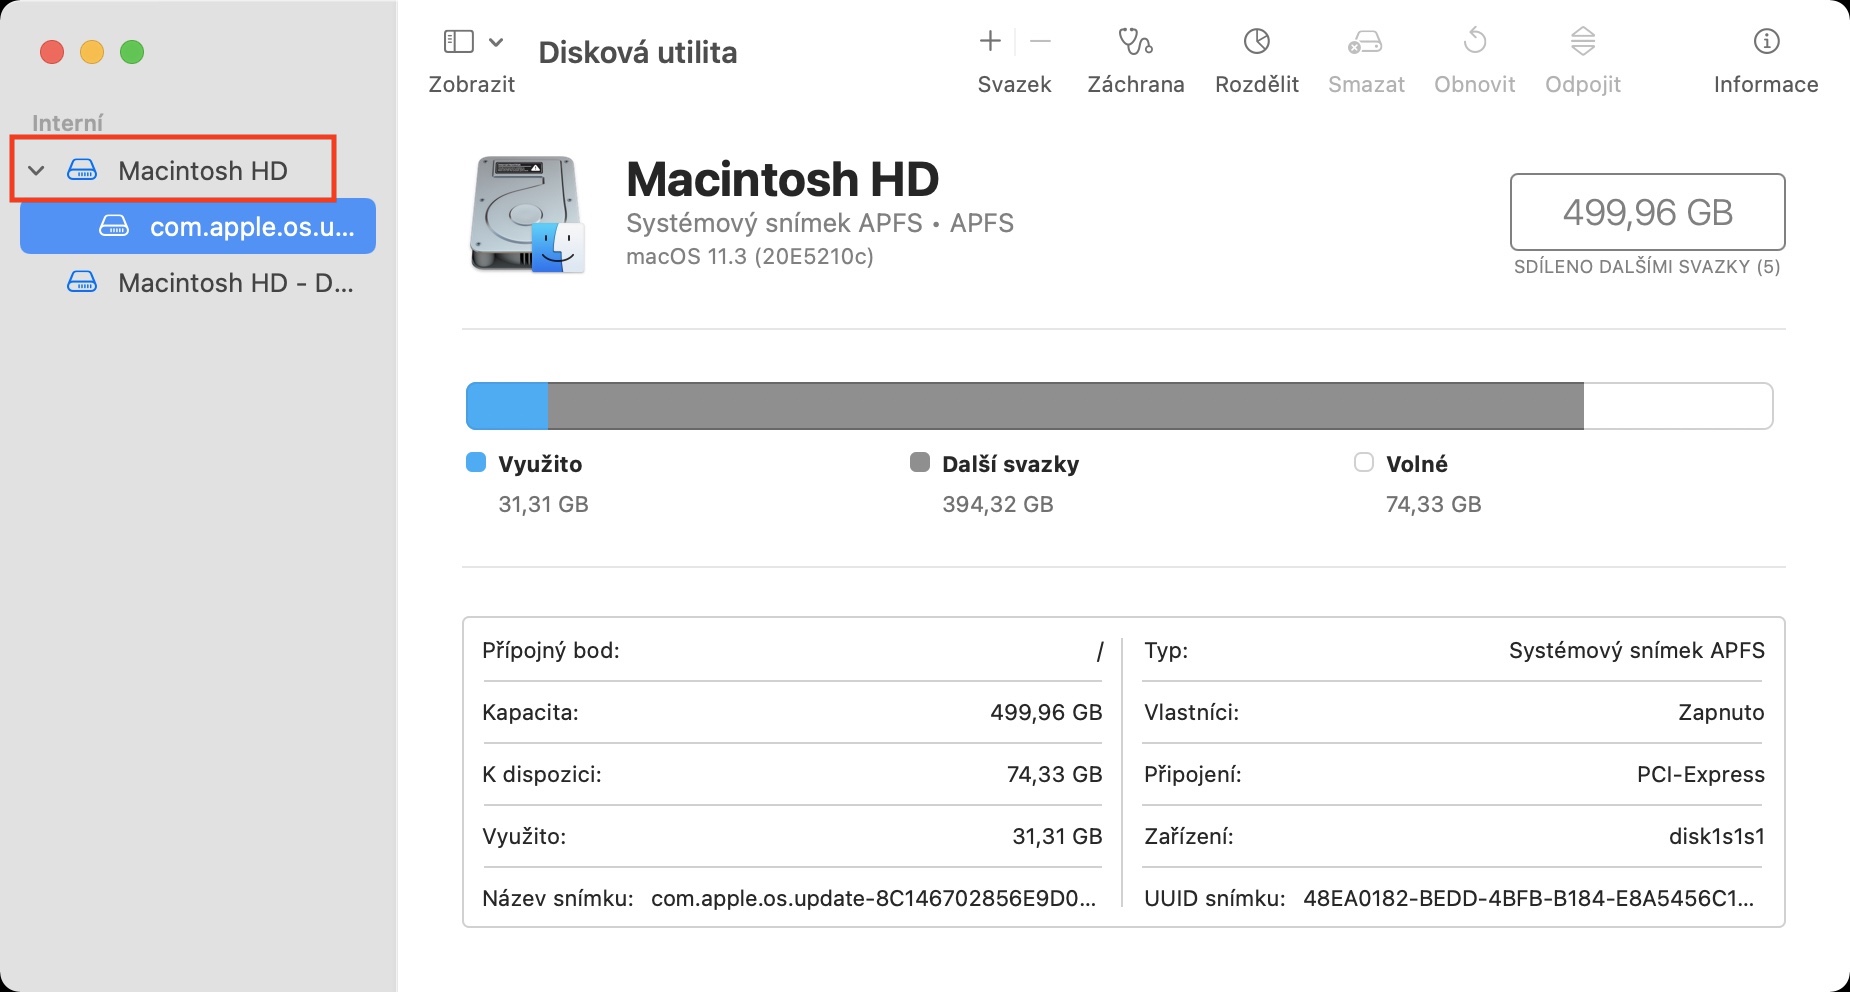Click the Obnovit restore arrow icon
Viewport: 1850px width, 992px height.
[x=1474, y=42]
